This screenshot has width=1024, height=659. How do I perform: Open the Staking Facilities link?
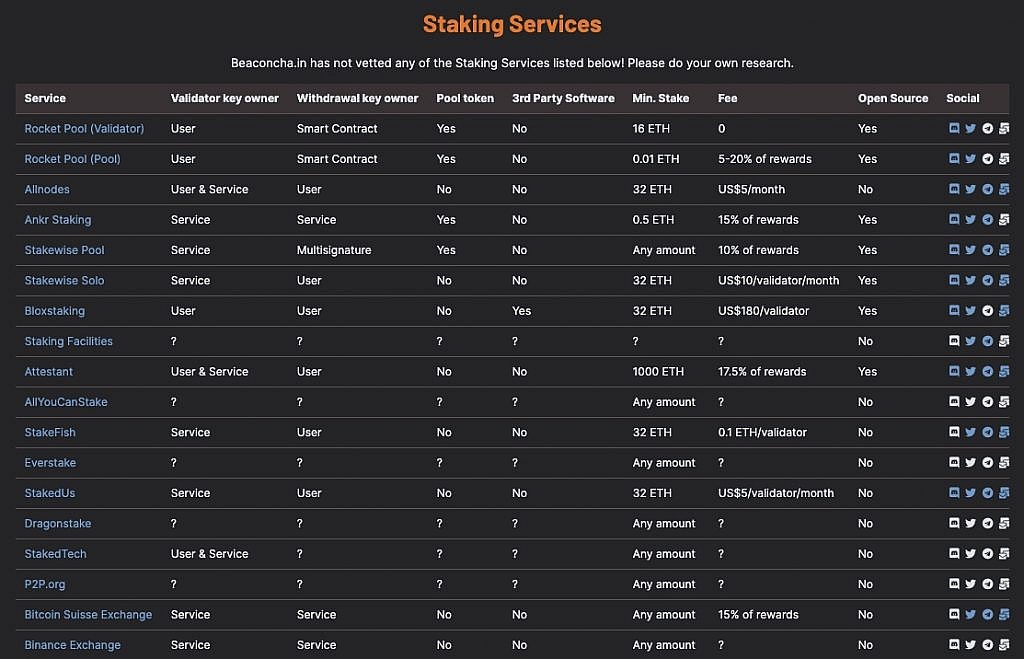pyautogui.click(x=68, y=341)
